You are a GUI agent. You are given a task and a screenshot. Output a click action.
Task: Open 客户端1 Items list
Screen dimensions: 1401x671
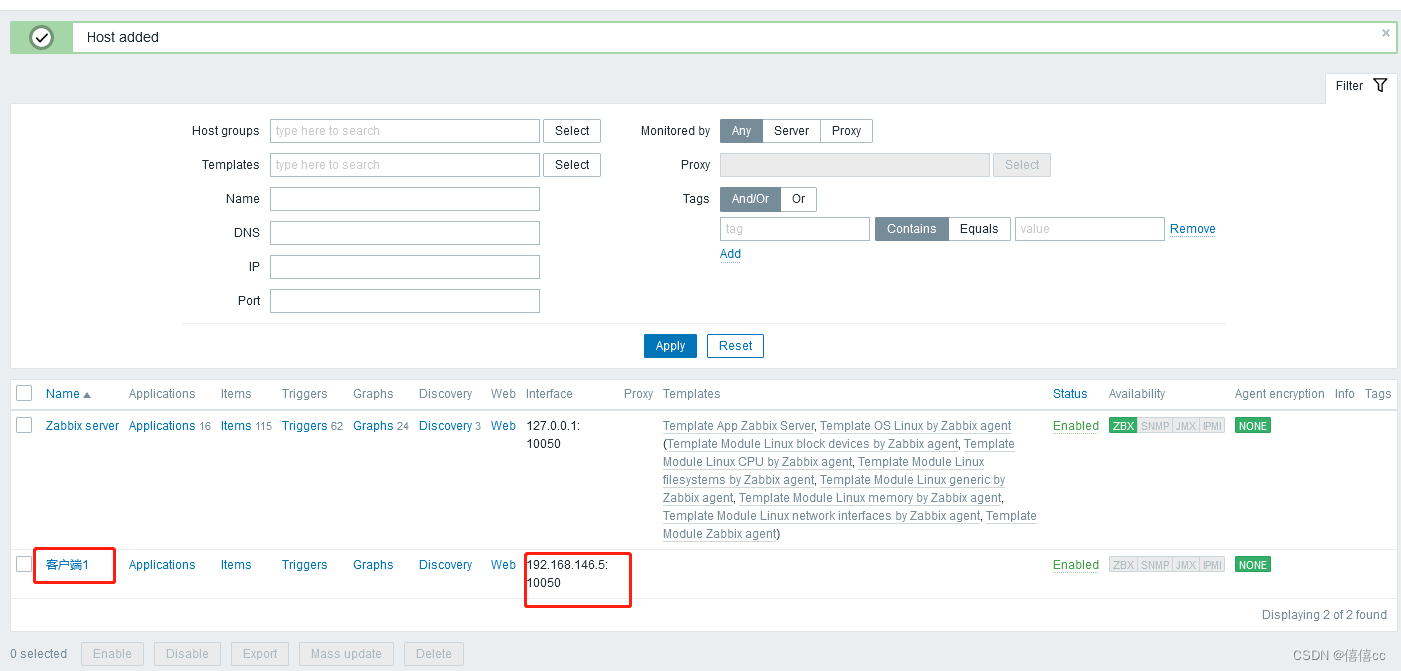(236, 565)
